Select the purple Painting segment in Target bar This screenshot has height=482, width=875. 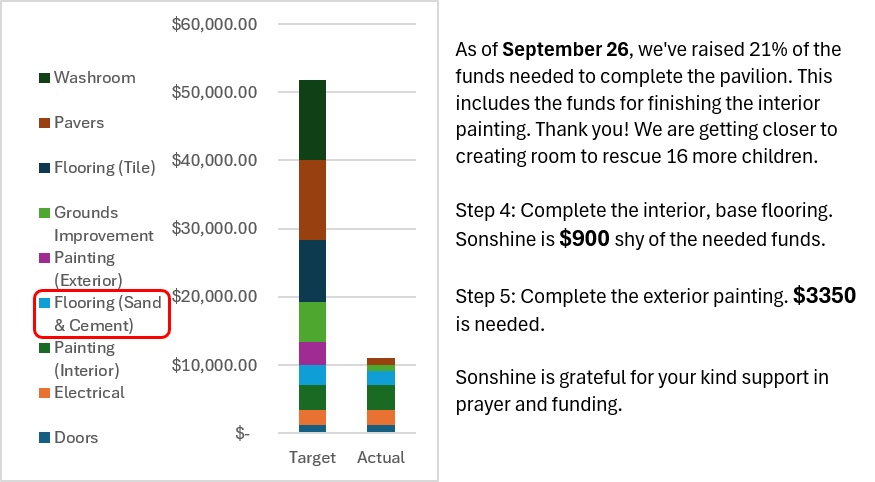coord(312,353)
